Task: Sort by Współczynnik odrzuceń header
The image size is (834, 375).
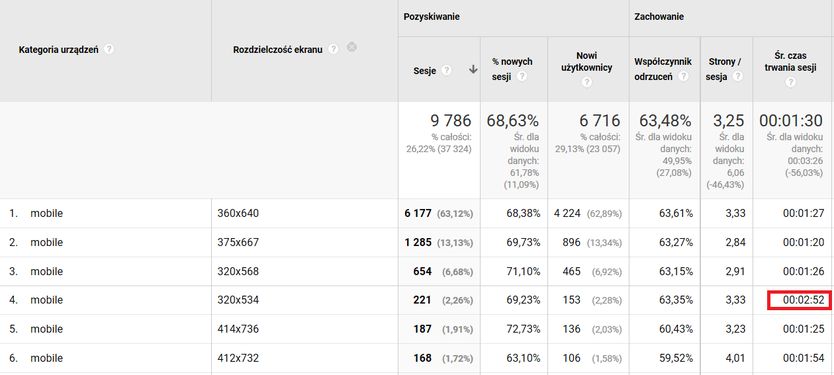Action: (x=663, y=69)
